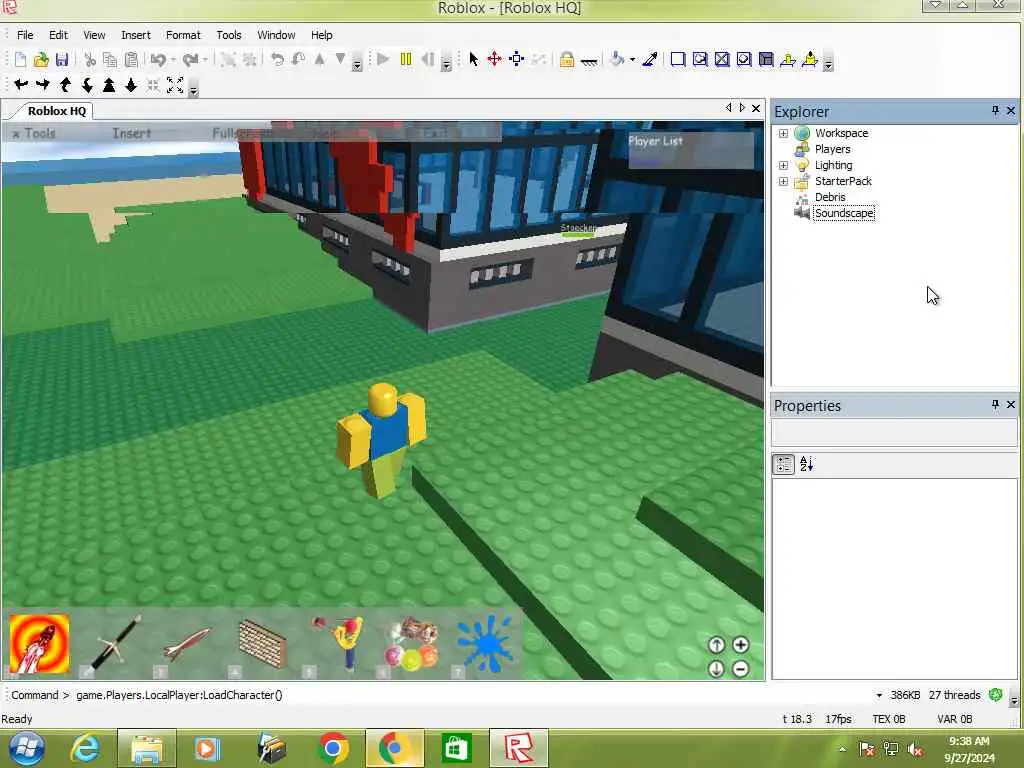Select the Weld surface tool with X
Screen dimensions: 1024x768
[x=722, y=59]
